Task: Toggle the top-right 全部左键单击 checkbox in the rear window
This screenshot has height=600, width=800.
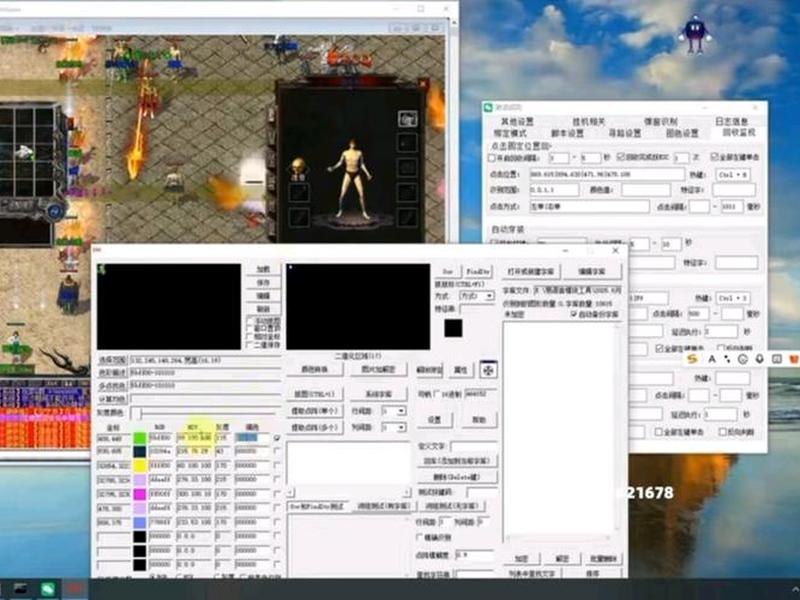Action: 715,157
